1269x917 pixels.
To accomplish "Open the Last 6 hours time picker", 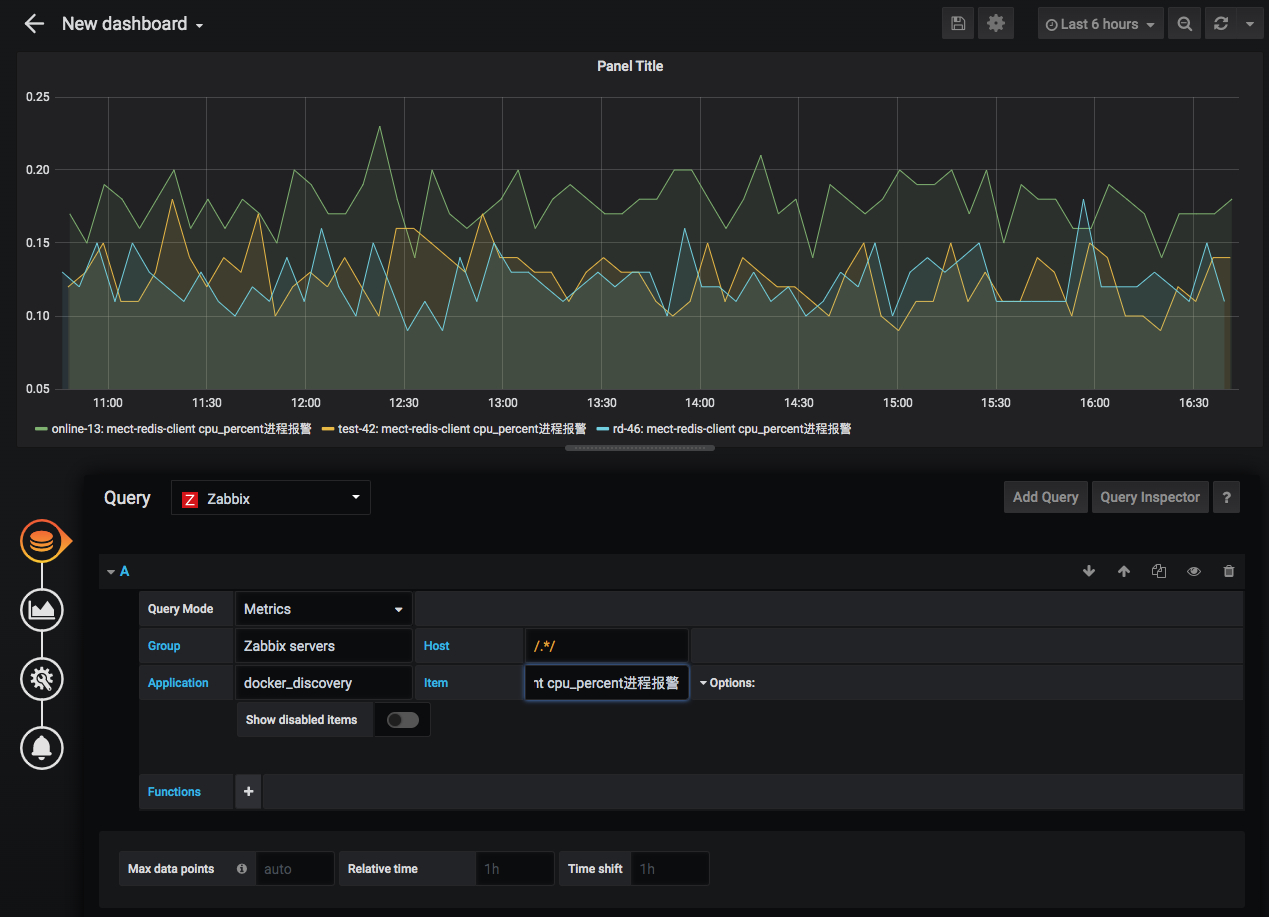I will 1100,24.
